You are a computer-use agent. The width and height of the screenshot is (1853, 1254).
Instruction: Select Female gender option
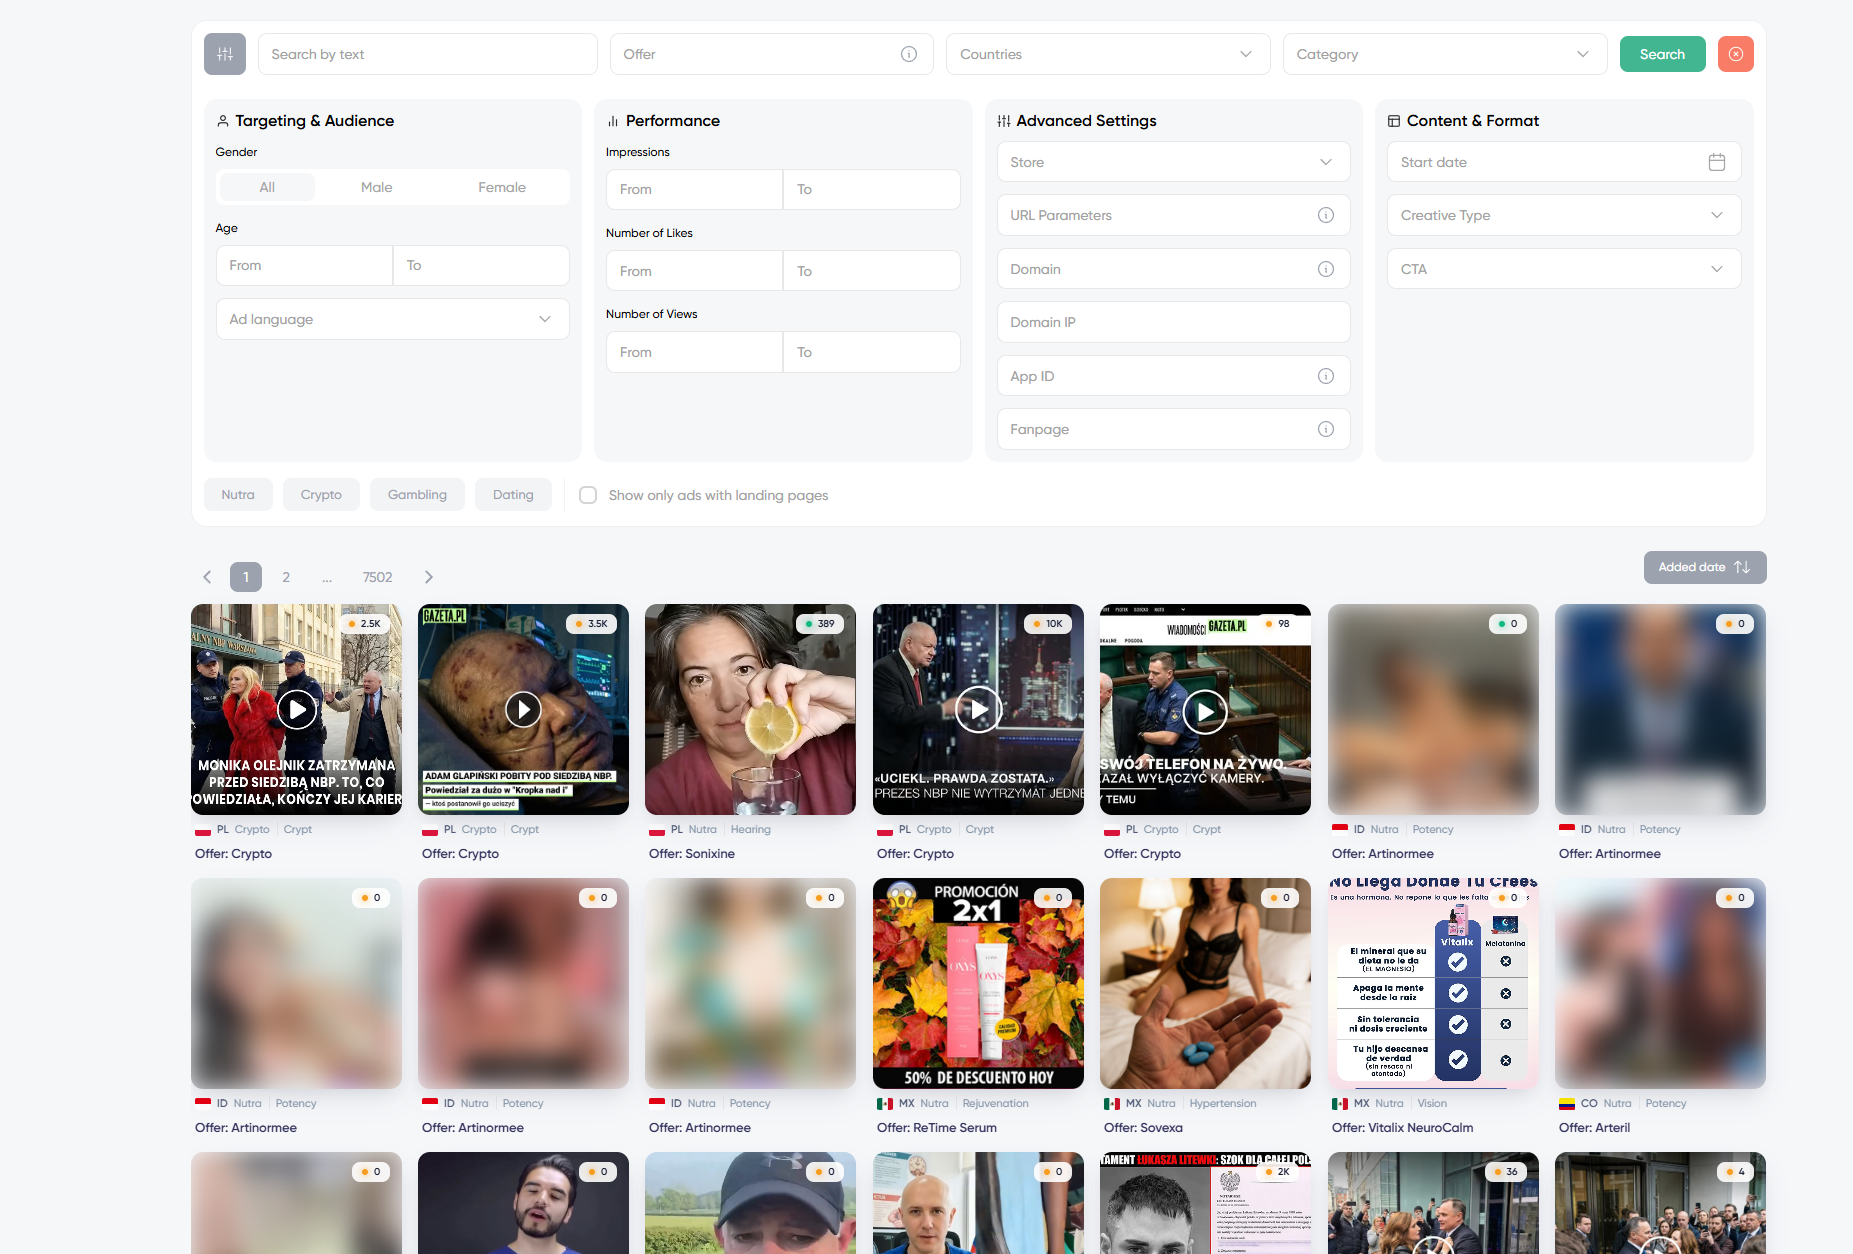click(x=502, y=187)
